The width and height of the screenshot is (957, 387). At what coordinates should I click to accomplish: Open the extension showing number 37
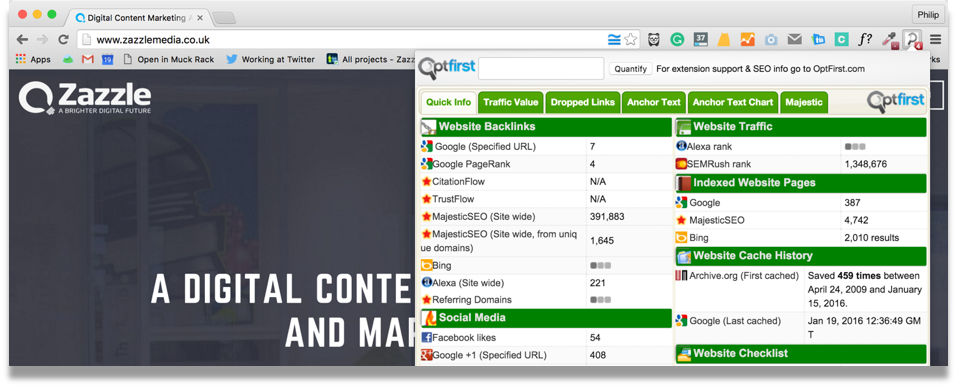coord(701,40)
